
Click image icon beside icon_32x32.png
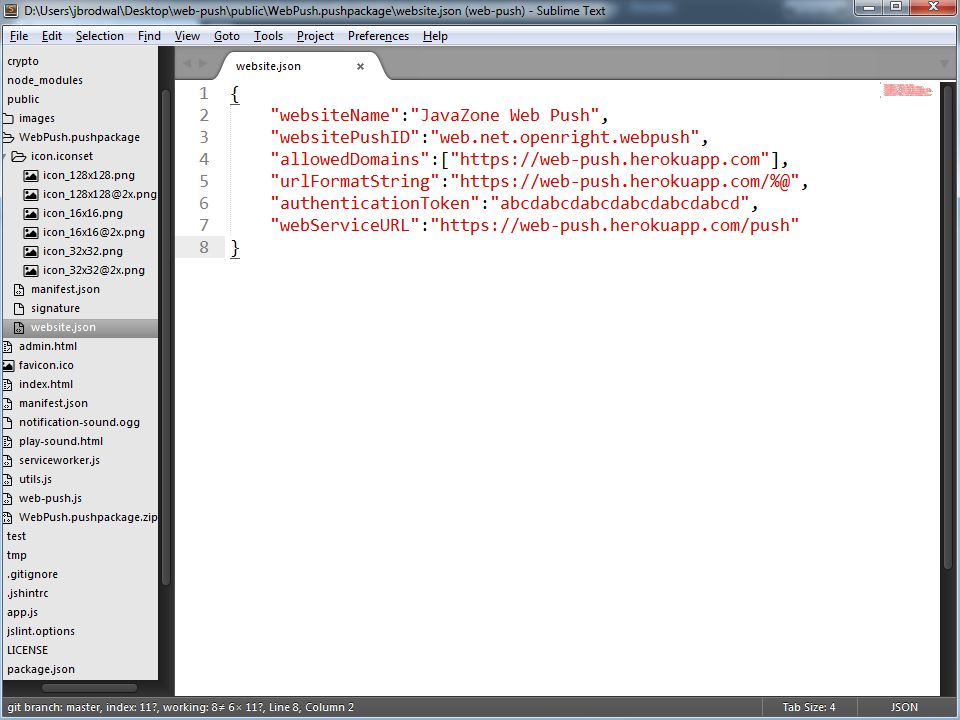tap(31, 252)
